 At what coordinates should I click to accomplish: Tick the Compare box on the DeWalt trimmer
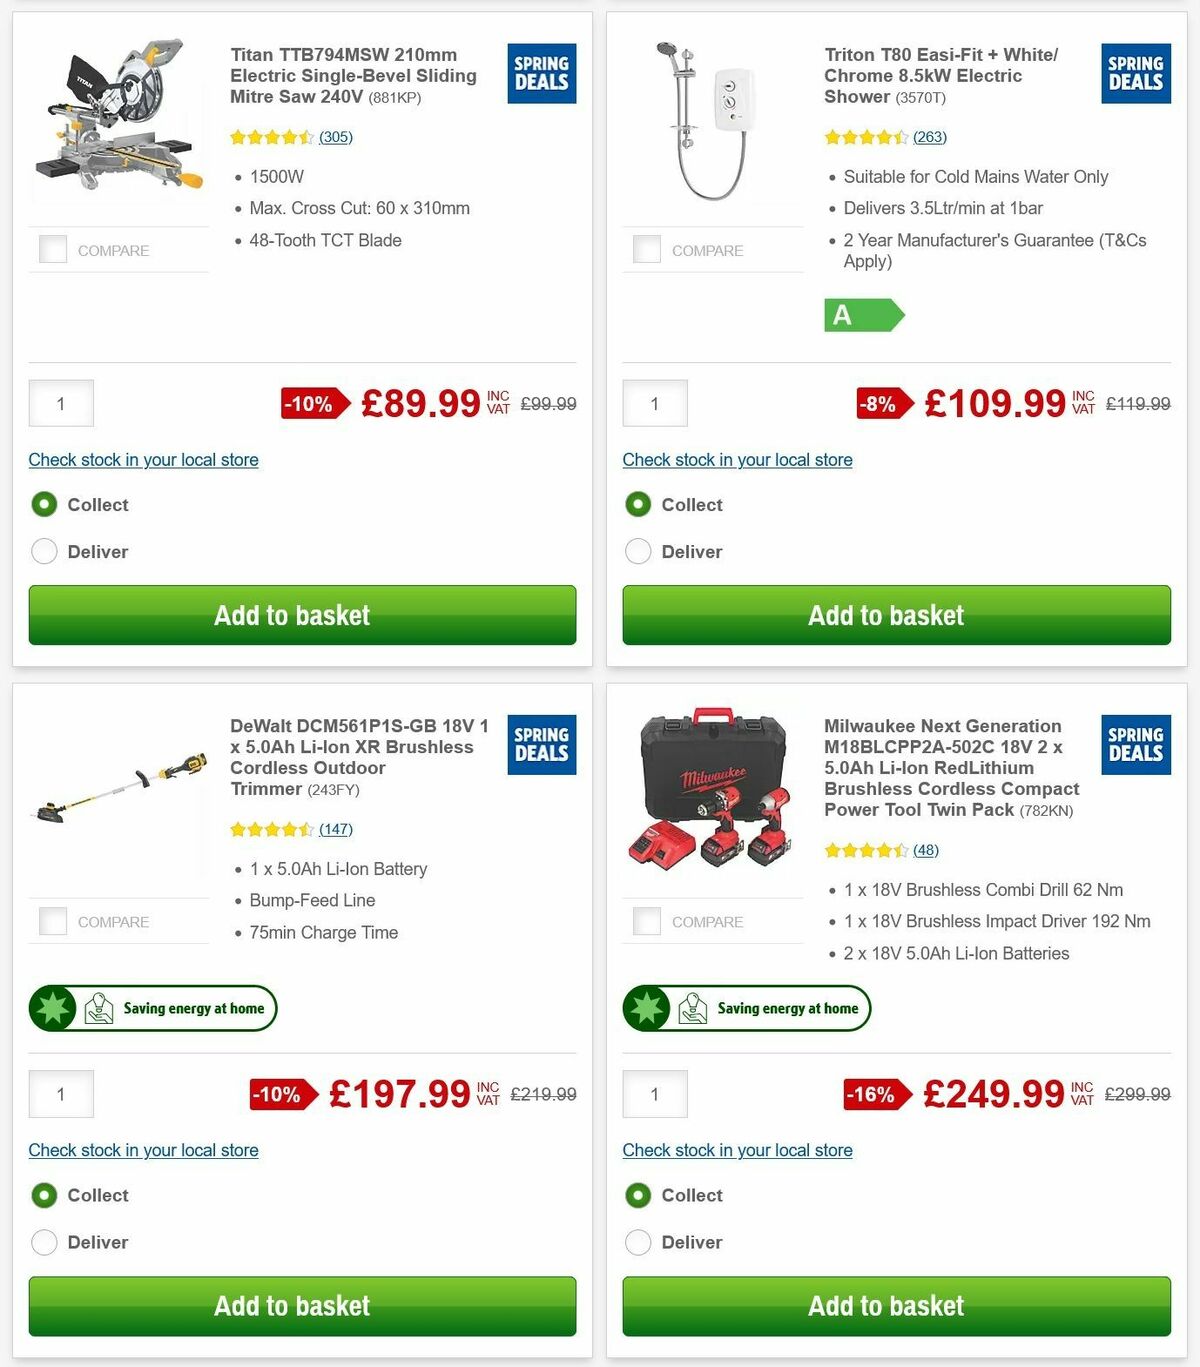tap(52, 921)
